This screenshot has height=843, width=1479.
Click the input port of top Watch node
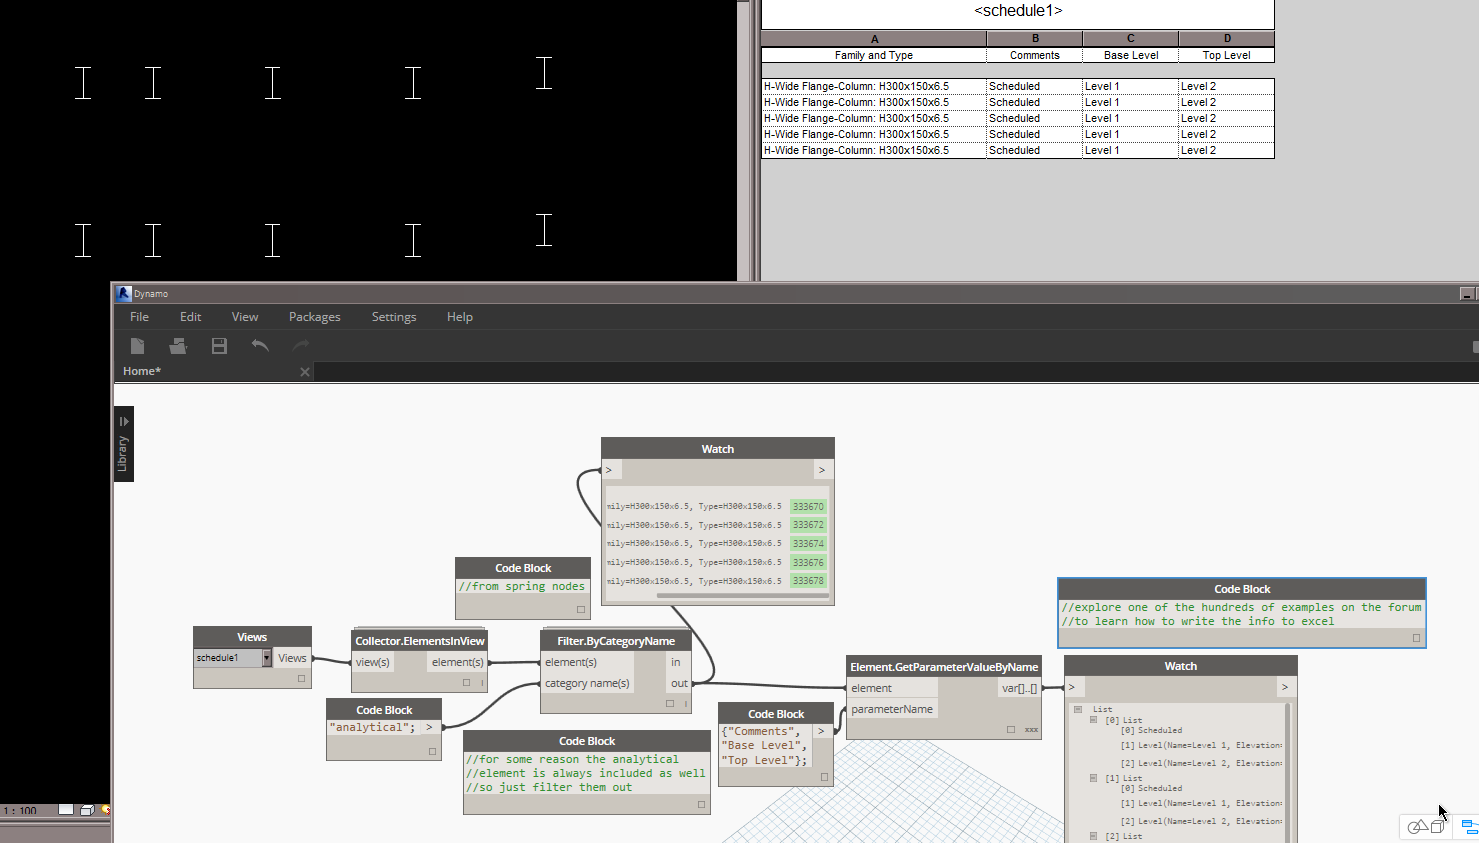(x=610, y=470)
